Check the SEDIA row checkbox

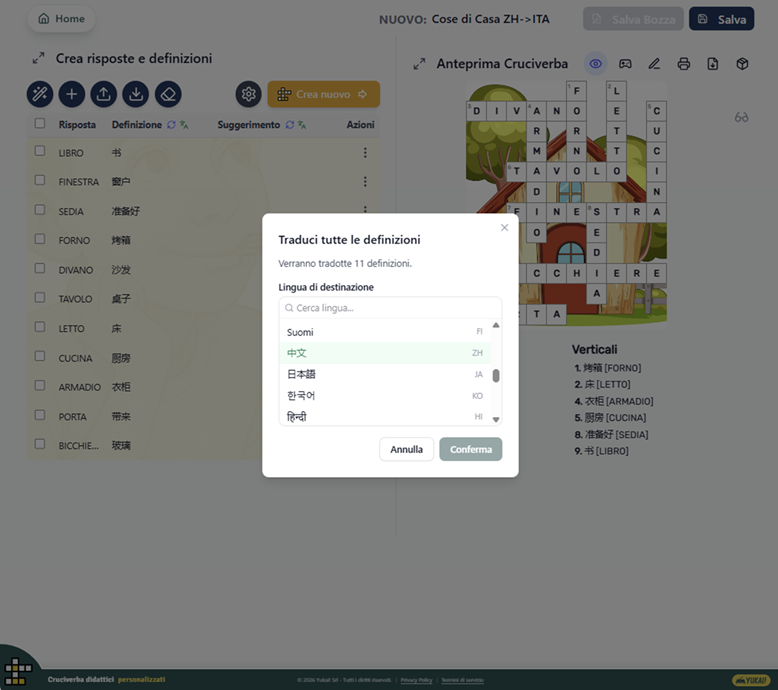(x=40, y=210)
